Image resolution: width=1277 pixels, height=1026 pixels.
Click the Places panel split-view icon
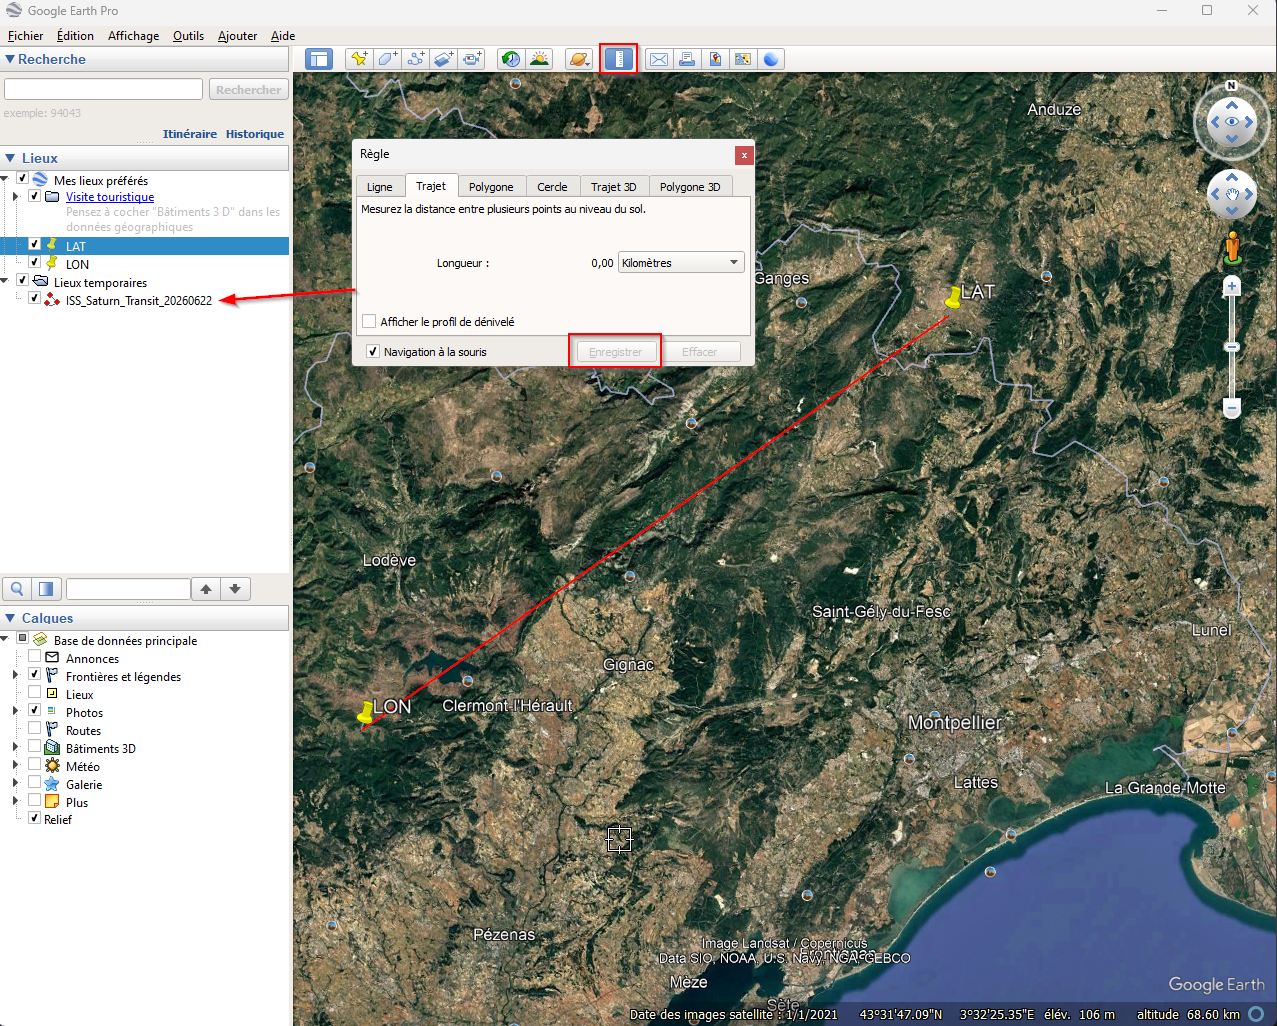point(45,589)
